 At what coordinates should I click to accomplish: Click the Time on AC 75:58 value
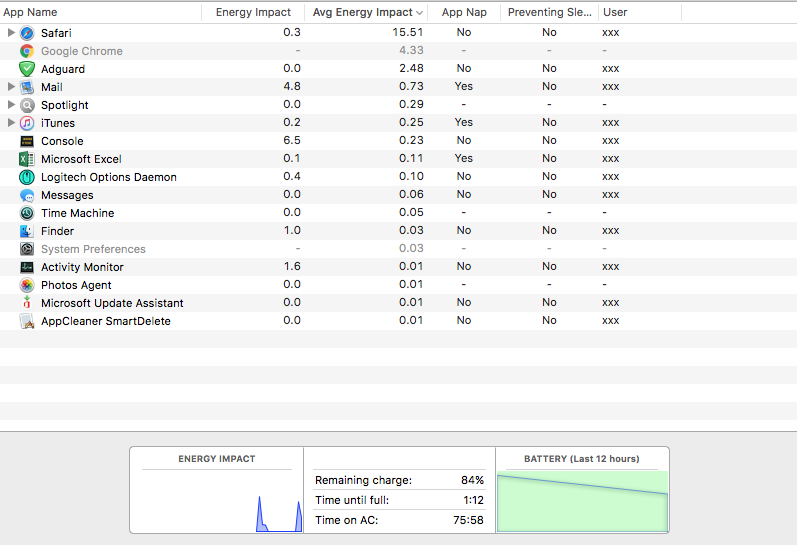click(x=468, y=520)
